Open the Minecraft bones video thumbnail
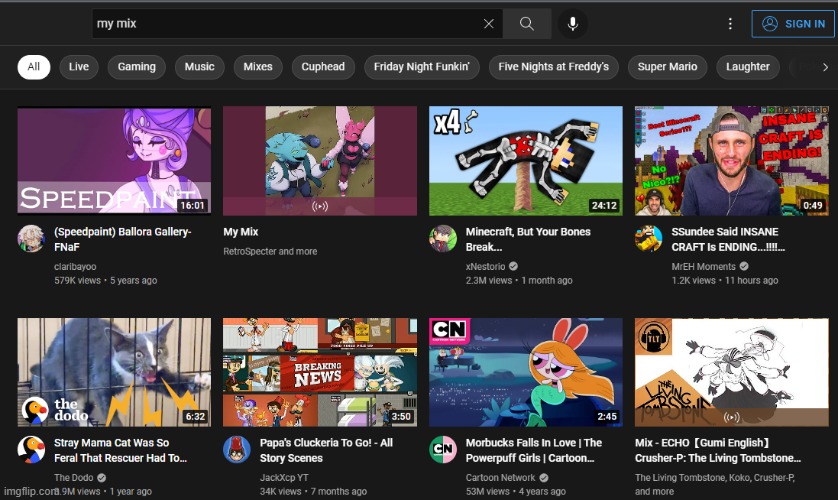The width and height of the screenshot is (838, 500). 526,161
